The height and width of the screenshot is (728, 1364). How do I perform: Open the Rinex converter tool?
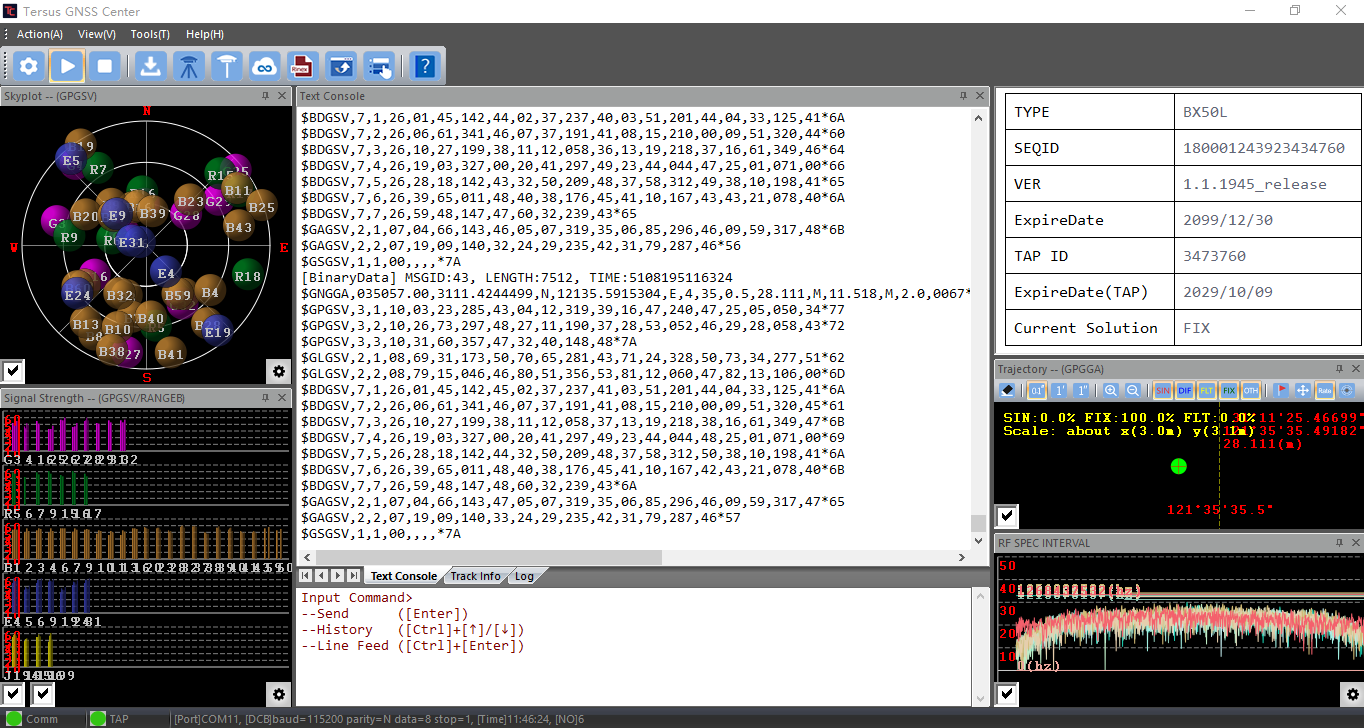pos(303,67)
